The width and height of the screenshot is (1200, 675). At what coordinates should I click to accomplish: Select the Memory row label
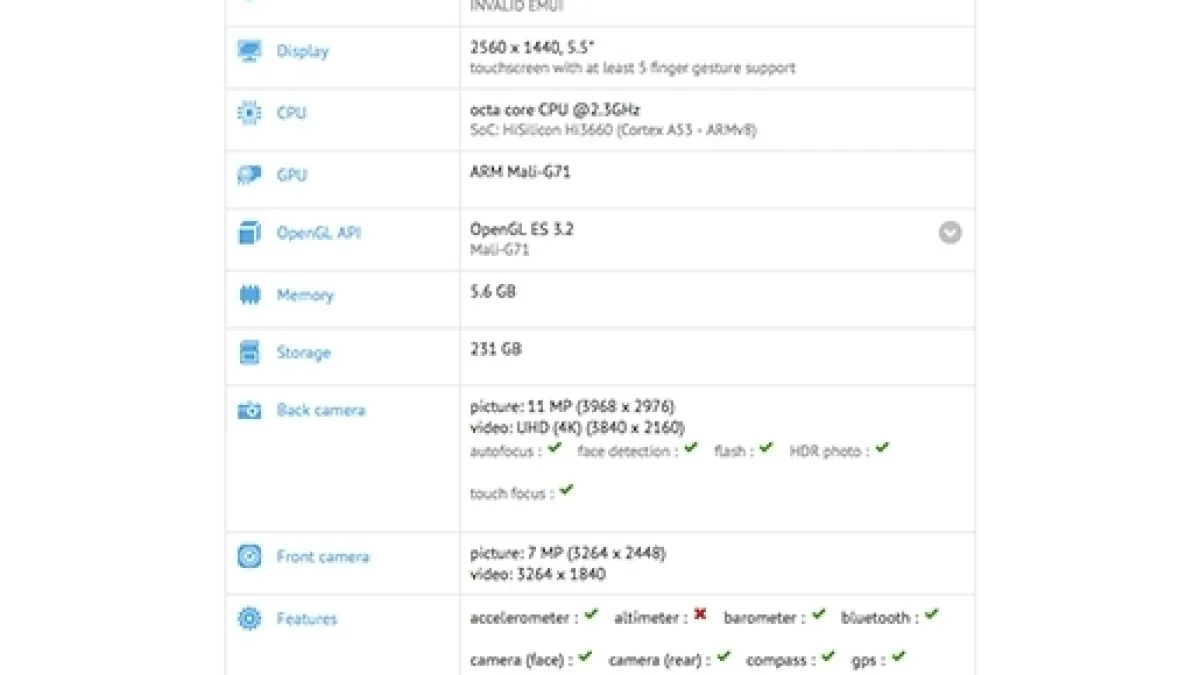pos(304,295)
